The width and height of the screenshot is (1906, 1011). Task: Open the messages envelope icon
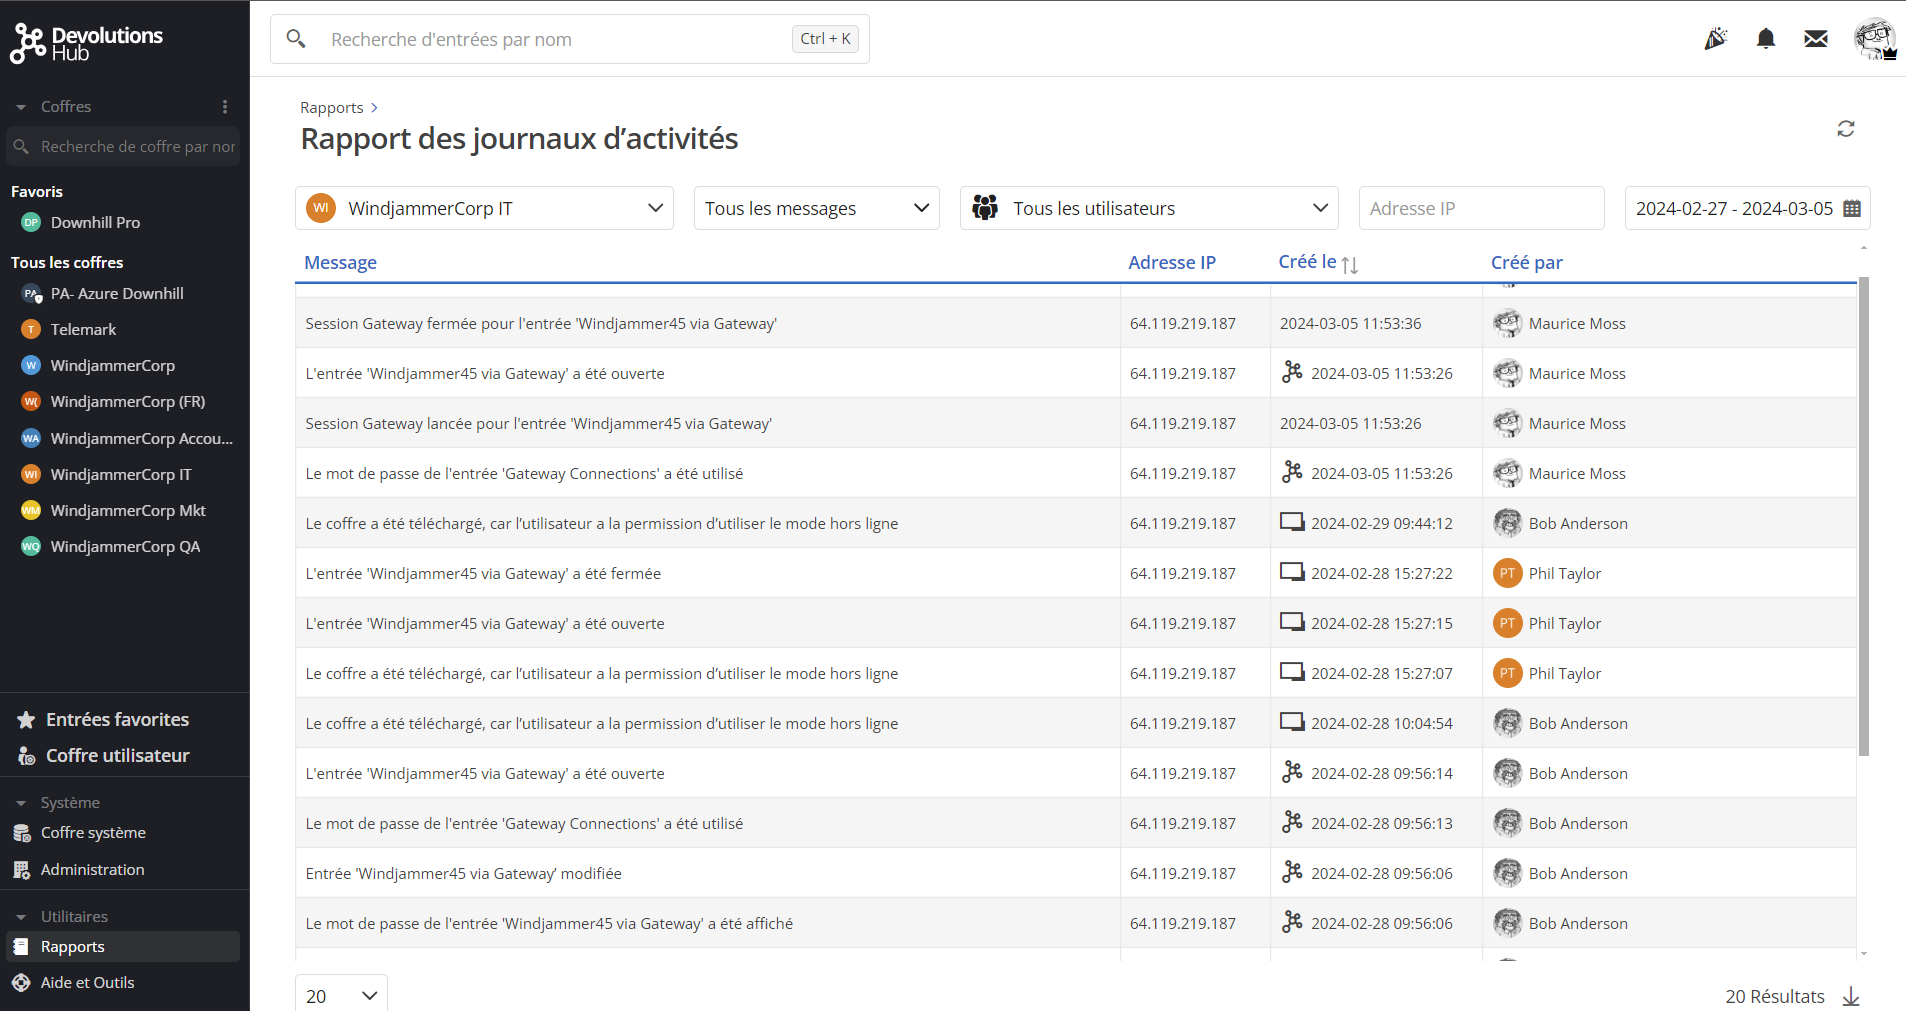pyautogui.click(x=1816, y=39)
